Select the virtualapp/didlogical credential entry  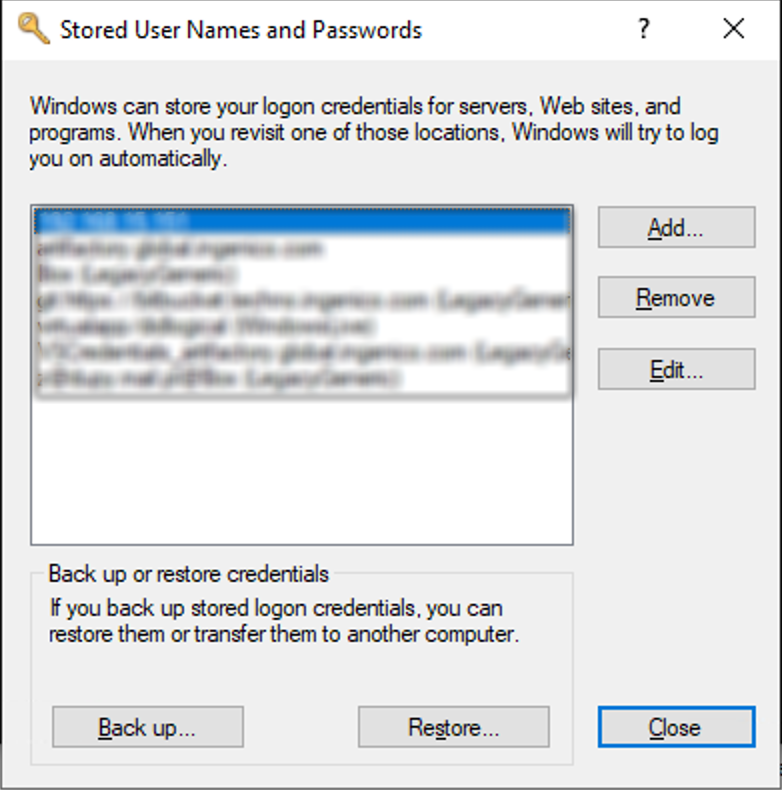click(206, 325)
